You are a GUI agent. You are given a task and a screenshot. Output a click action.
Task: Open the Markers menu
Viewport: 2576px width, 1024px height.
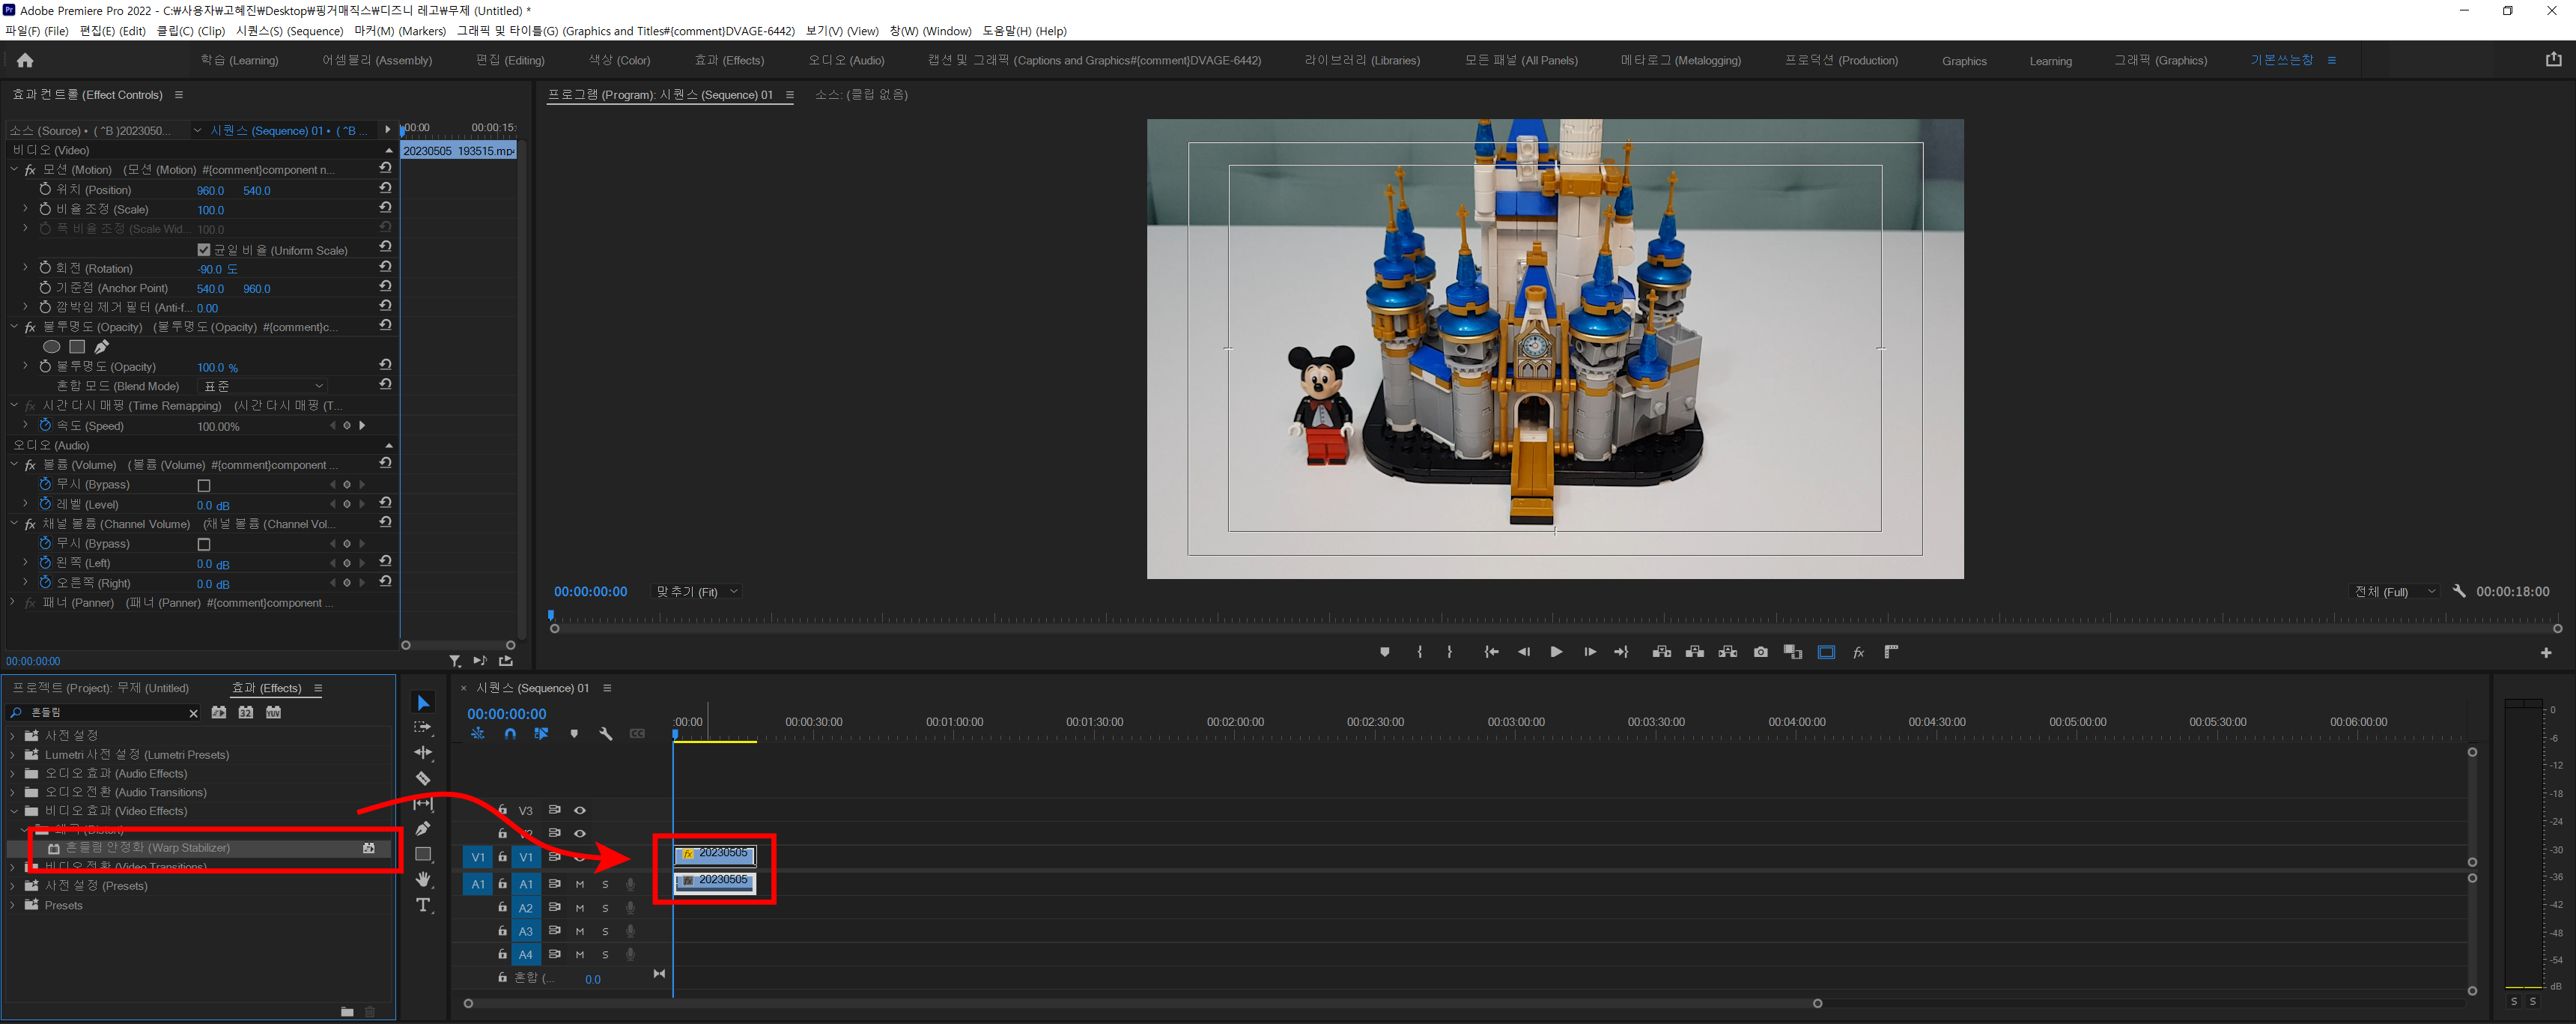[x=400, y=31]
